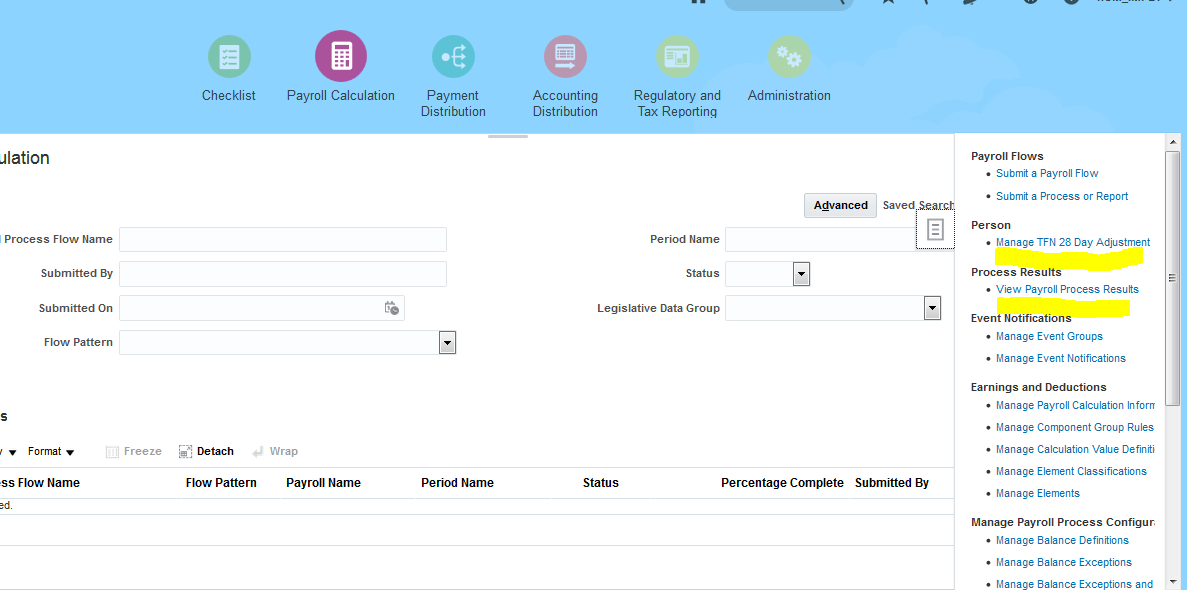Open the Payment Distribution work area
Screen dimensions: 1187x590
click(x=453, y=56)
